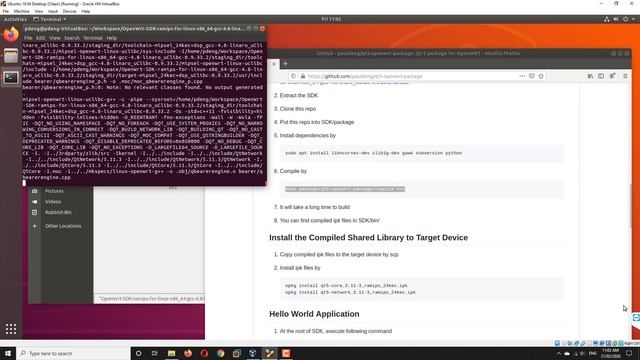
Task: Click the padlock site info icon
Action: point(303,76)
